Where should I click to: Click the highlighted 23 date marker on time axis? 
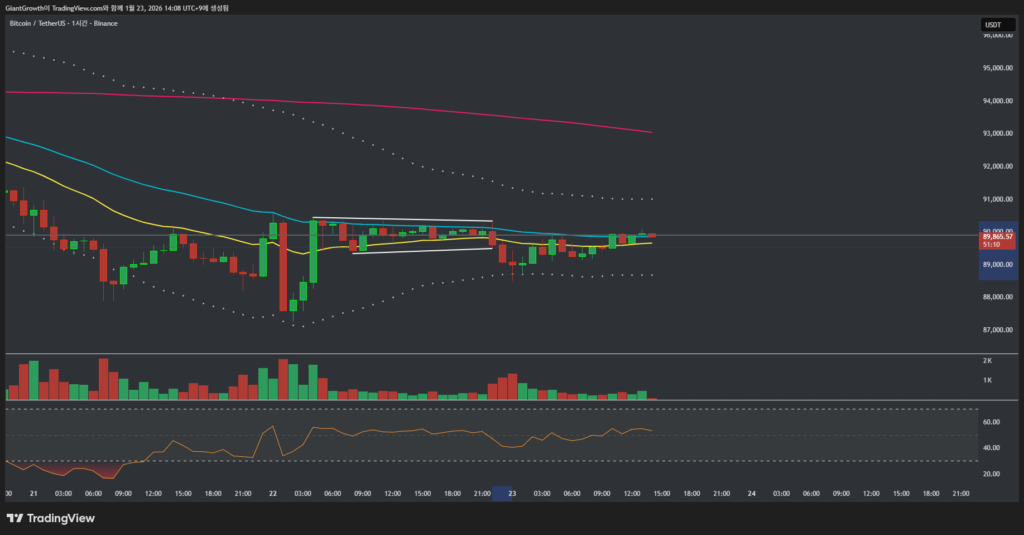point(512,493)
